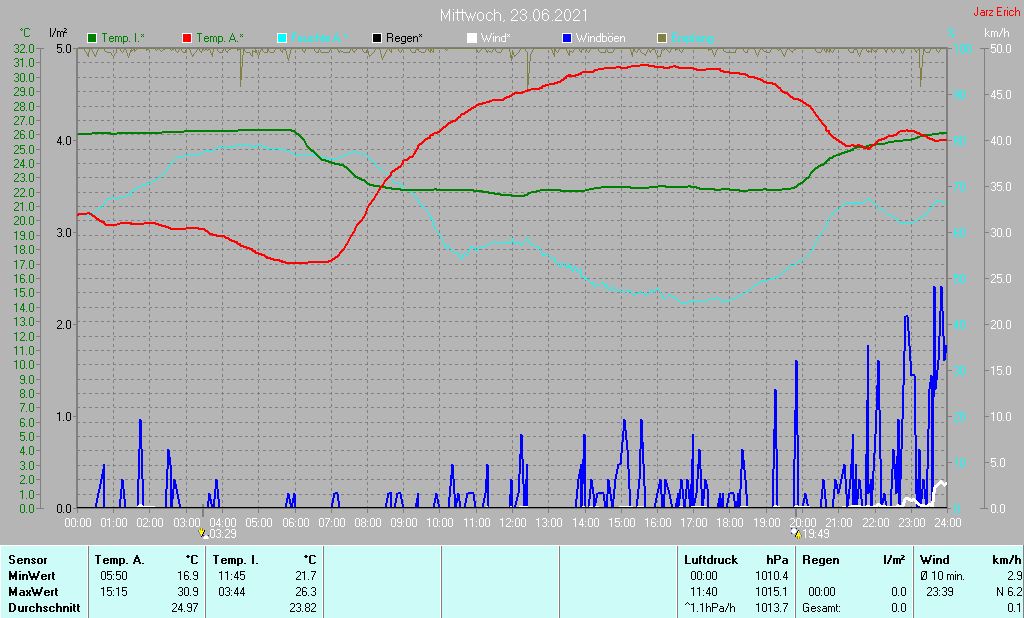The width and height of the screenshot is (1024, 618).
Task: Click the pressure average '1013.7'
Action: pyautogui.click(x=771, y=608)
